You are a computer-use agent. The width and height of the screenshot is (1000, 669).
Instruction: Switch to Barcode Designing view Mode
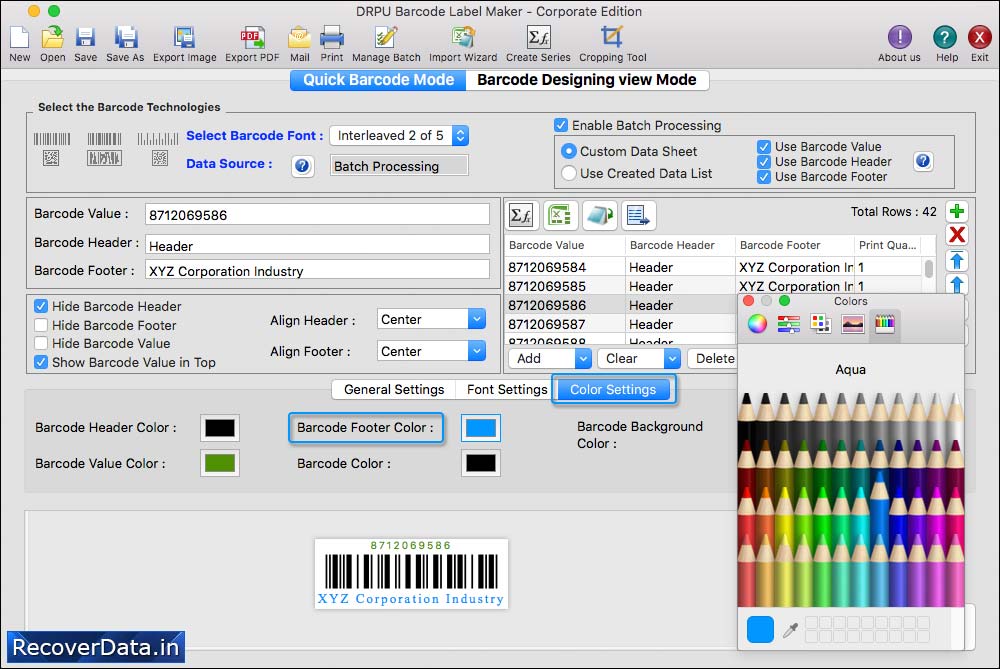(587, 80)
